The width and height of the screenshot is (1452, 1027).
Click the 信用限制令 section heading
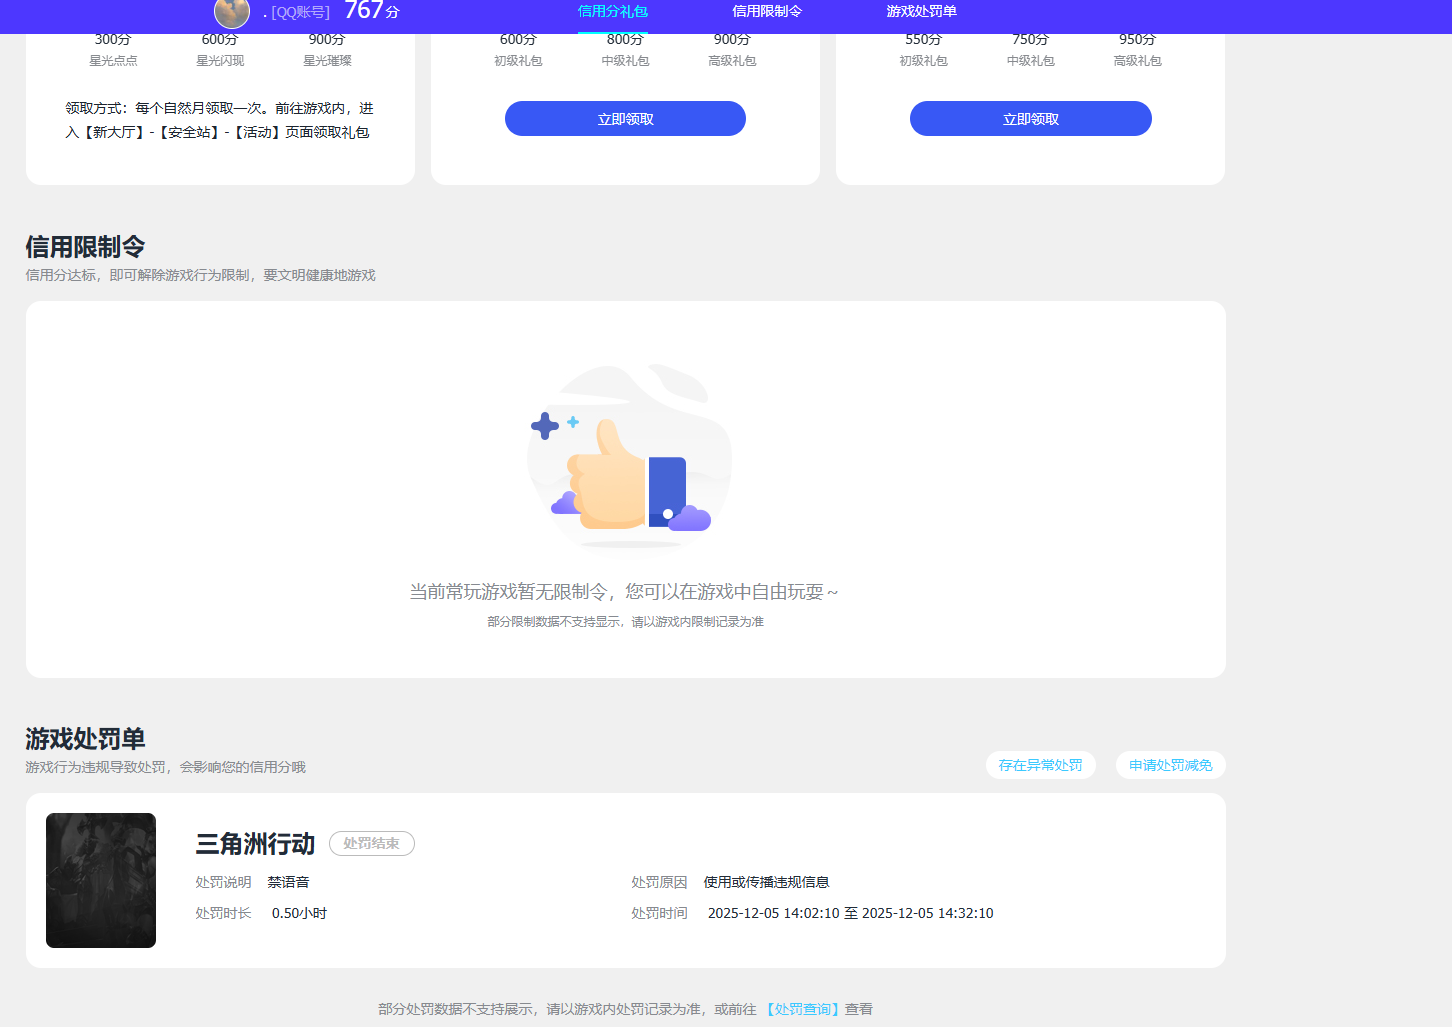pos(85,247)
